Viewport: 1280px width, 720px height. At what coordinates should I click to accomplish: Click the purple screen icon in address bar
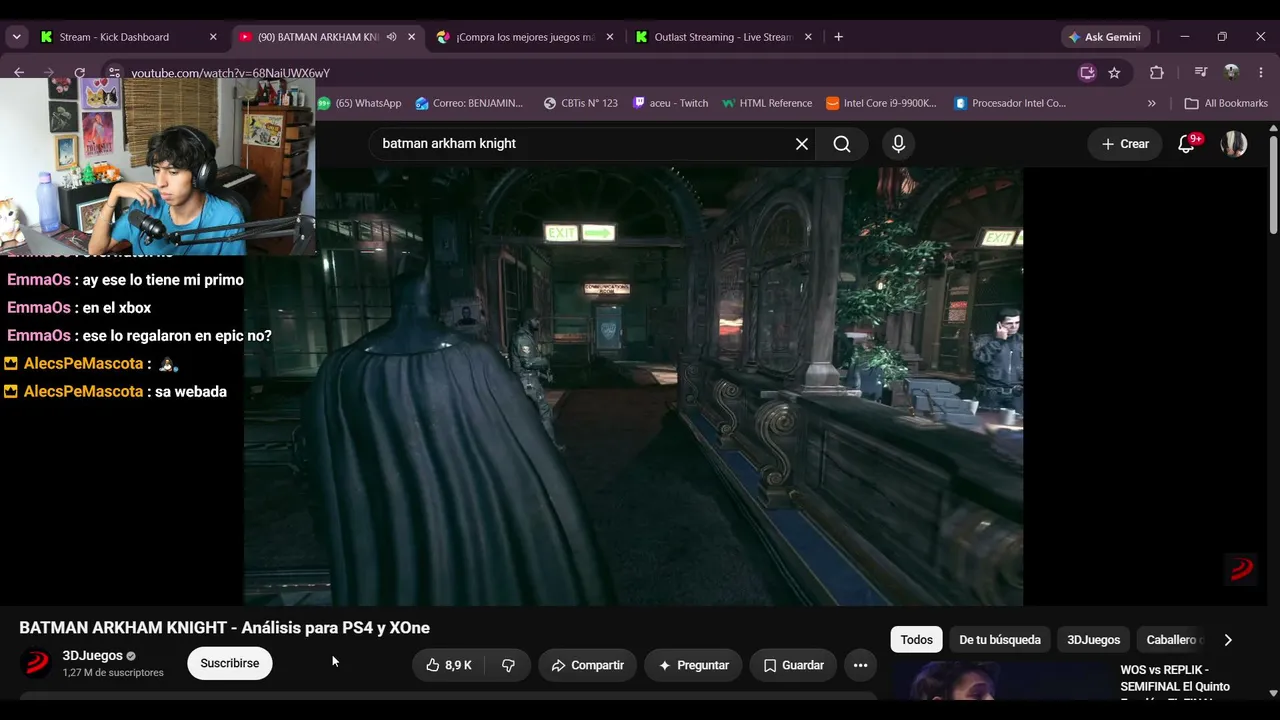point(1087,73)
